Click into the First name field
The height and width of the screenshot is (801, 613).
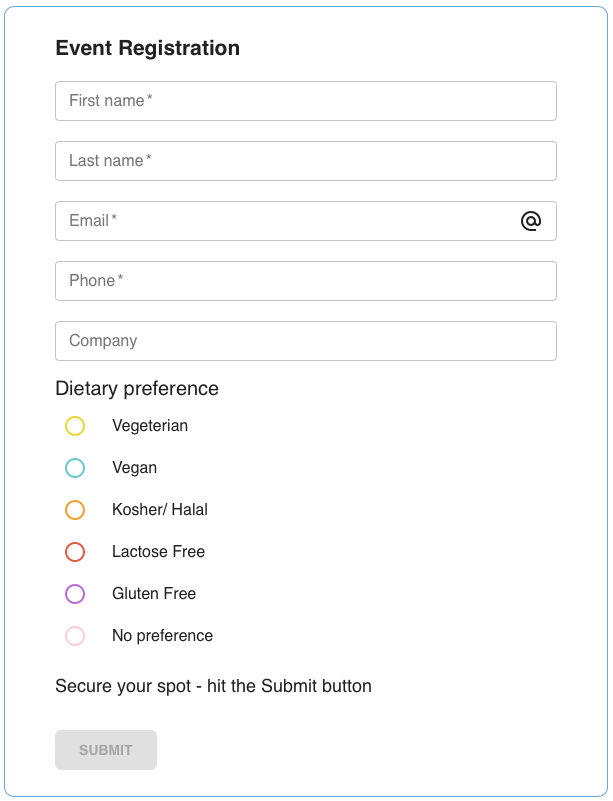pos(305,101)
